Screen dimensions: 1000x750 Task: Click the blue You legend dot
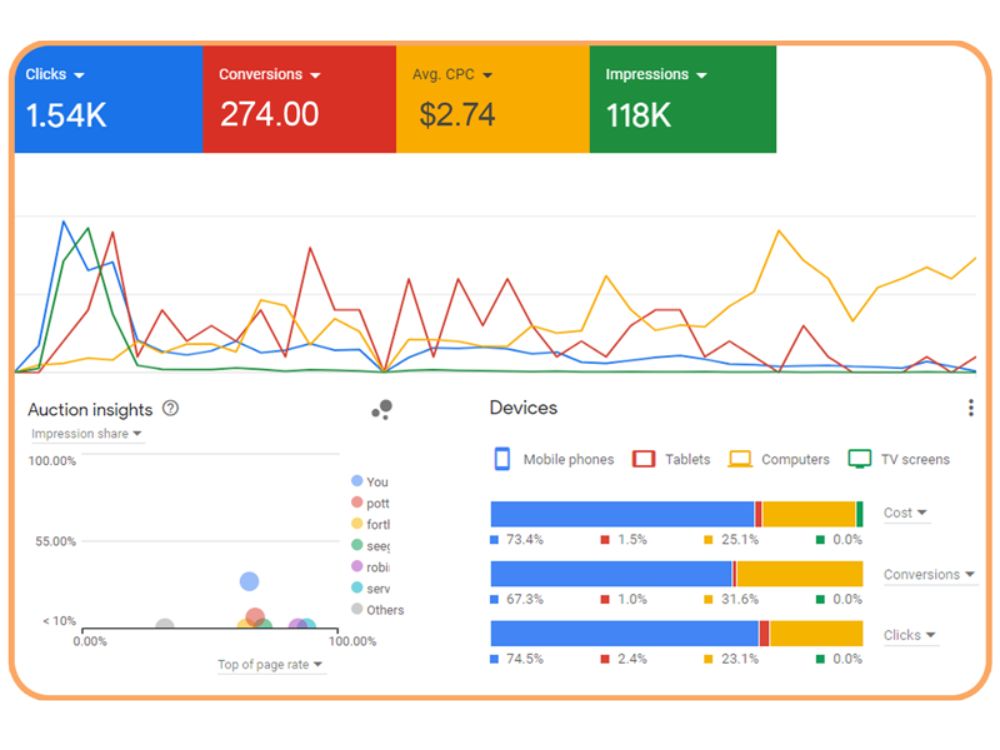point(357,481)
